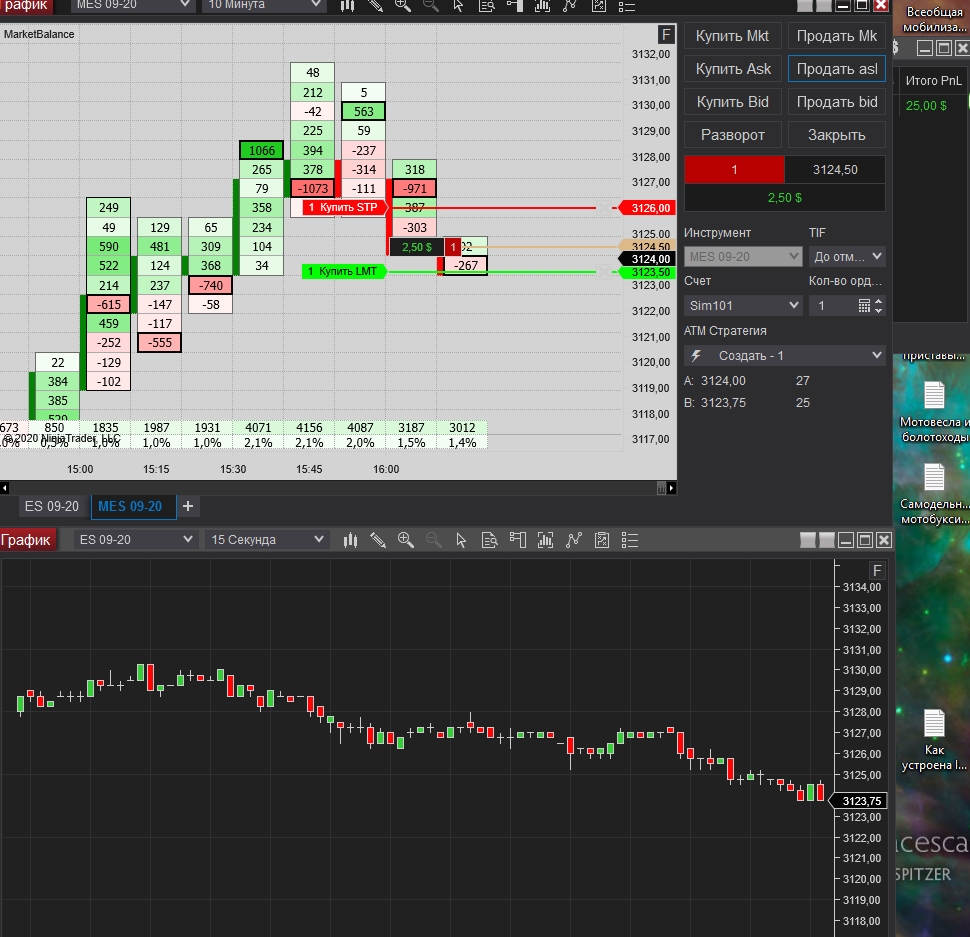Click the Купить Mkt button
Screen dimensions: 970x937
(x=732, y=36)
